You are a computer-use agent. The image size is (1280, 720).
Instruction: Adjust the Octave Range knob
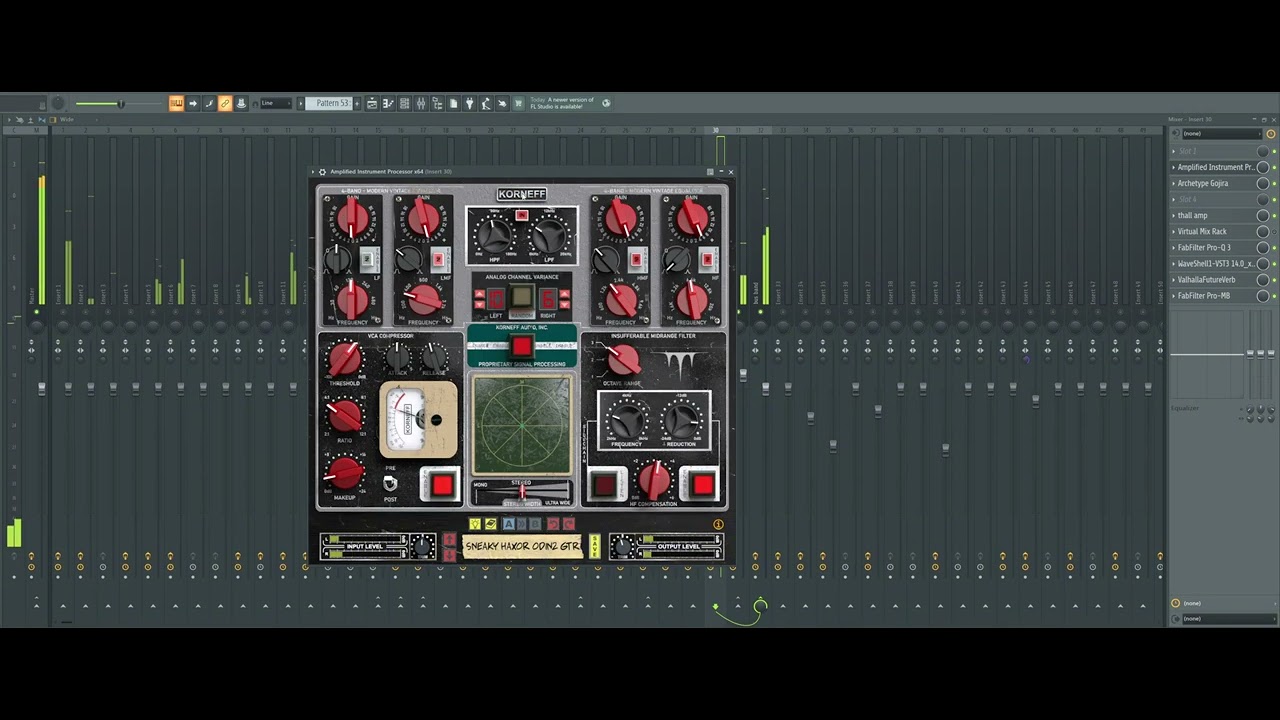[x=623, y=359]
